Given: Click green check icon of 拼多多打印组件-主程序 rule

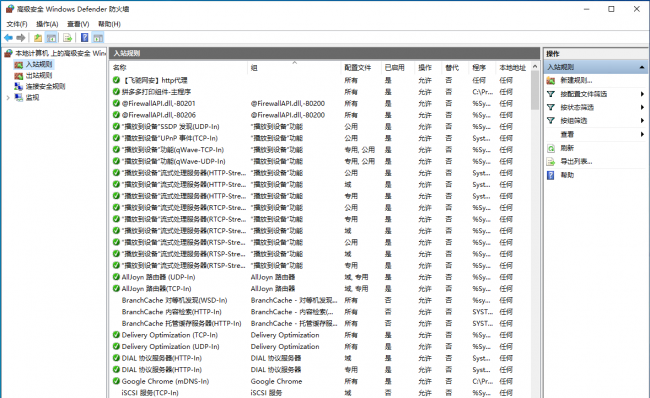Looking at the screenshot, I should pyautogui.click(x=116, y=92).
